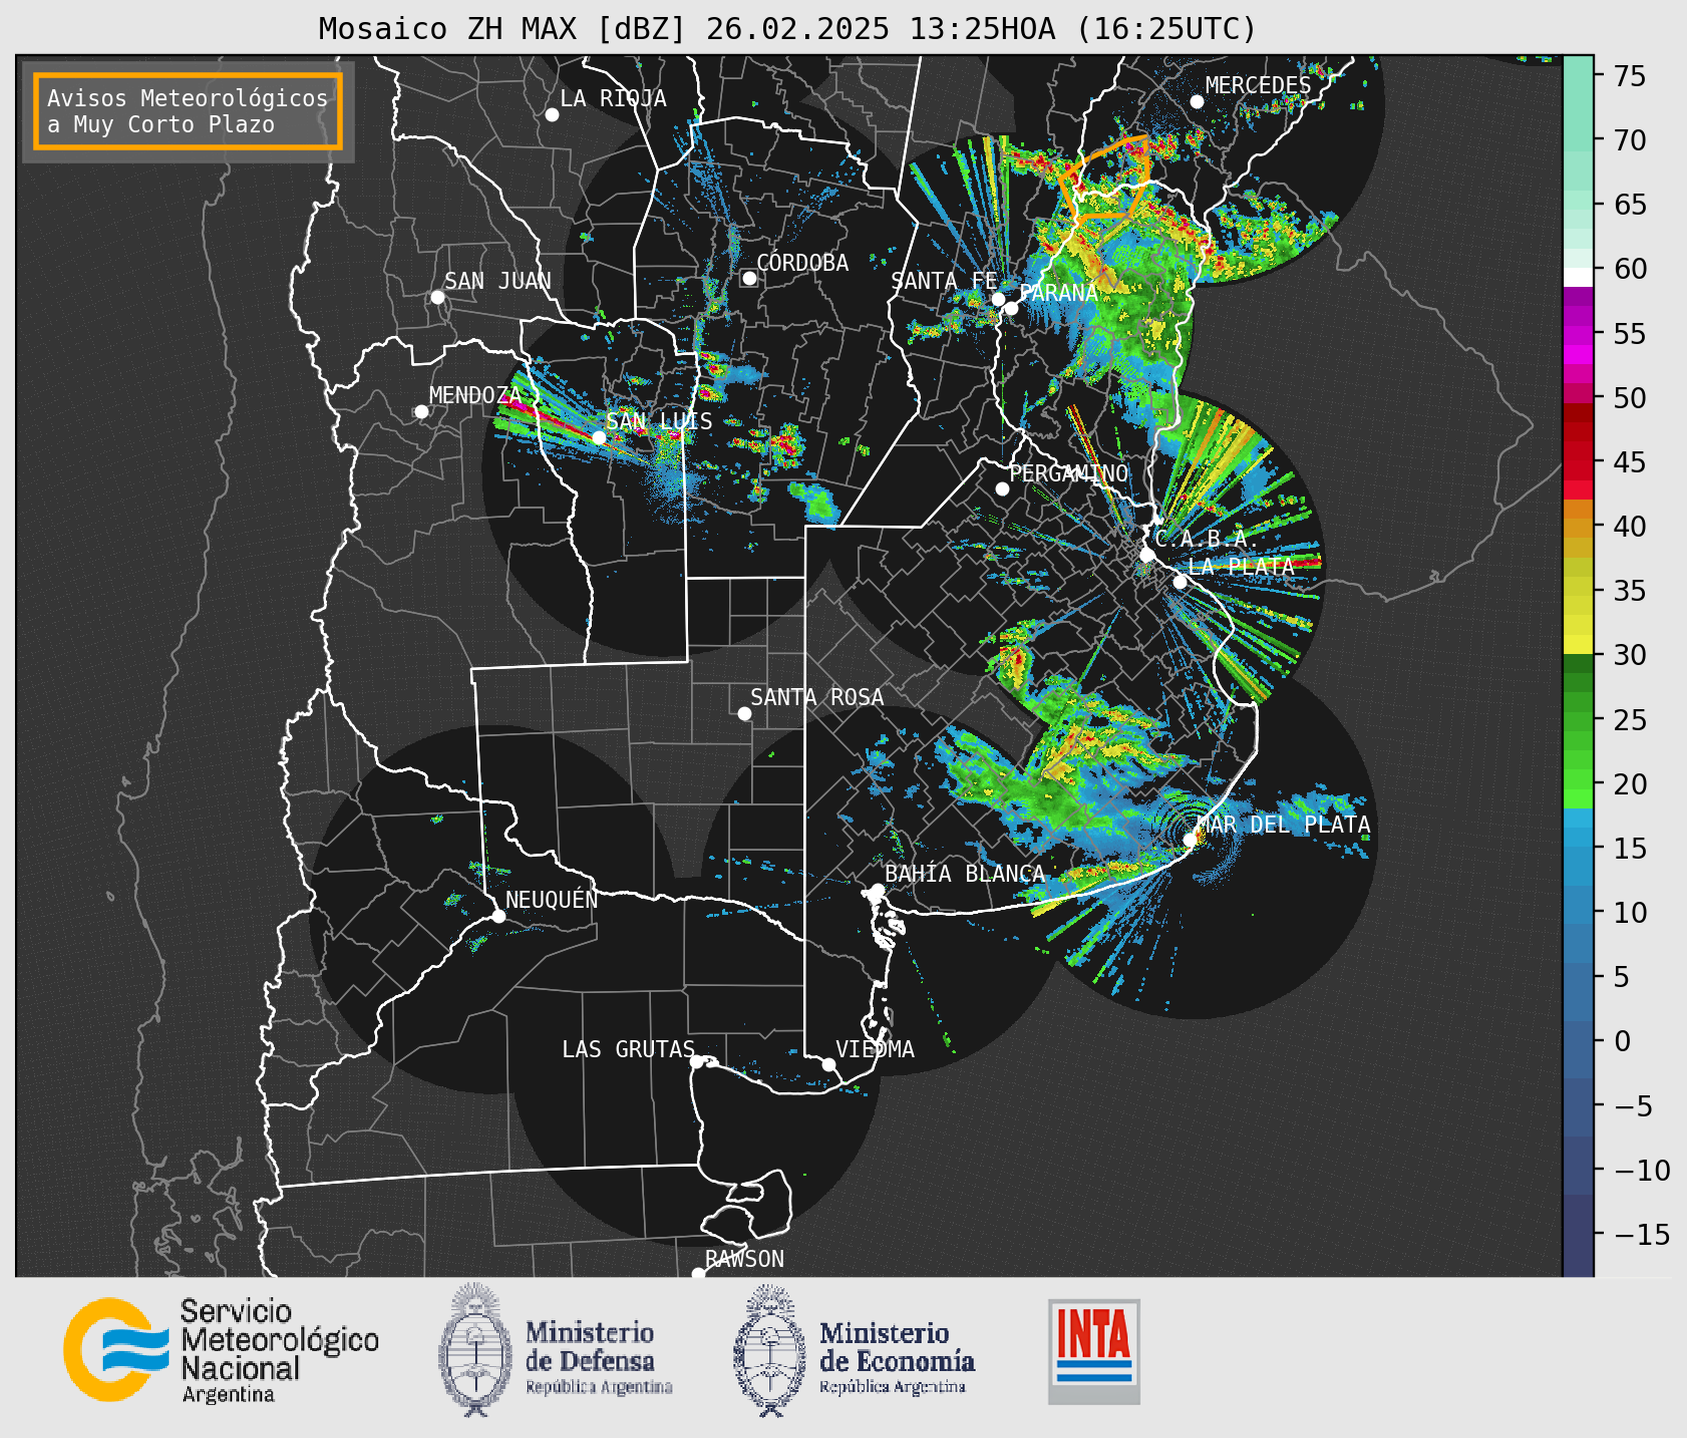Click the Servicio Meteorológico Nacional circular emblem
The height and width of the screenshot is (1438, 1687).
point(116,1350)
